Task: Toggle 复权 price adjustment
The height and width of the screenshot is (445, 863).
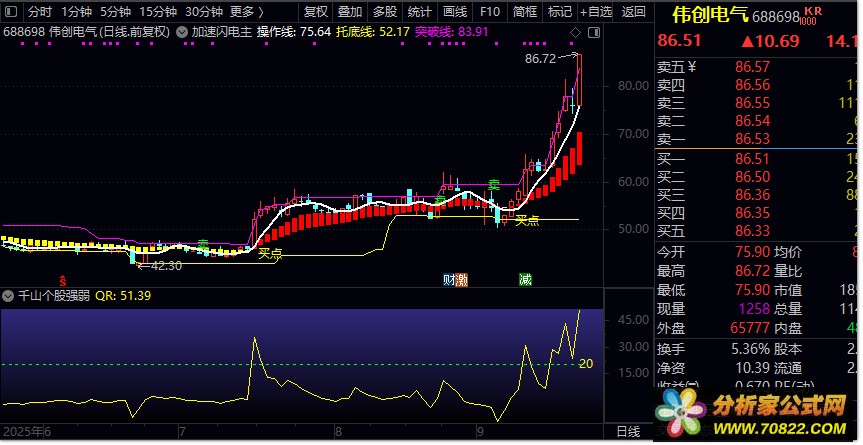Action: [315, 12]
